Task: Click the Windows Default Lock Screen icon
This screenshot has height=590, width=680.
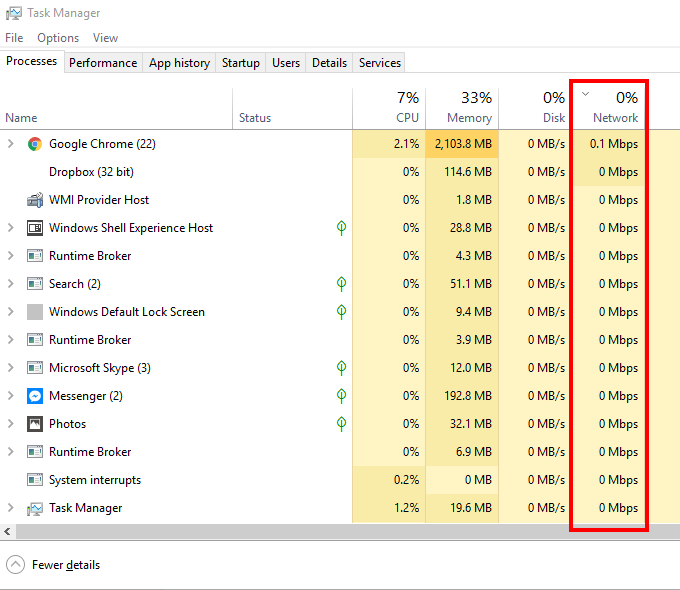Action: [35, 312]
